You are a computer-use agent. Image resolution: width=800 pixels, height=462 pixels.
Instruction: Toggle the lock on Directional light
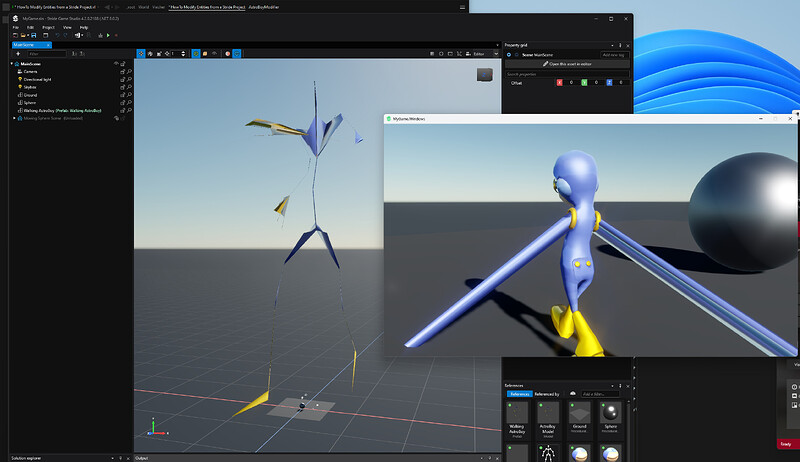(x=122, y=80)
